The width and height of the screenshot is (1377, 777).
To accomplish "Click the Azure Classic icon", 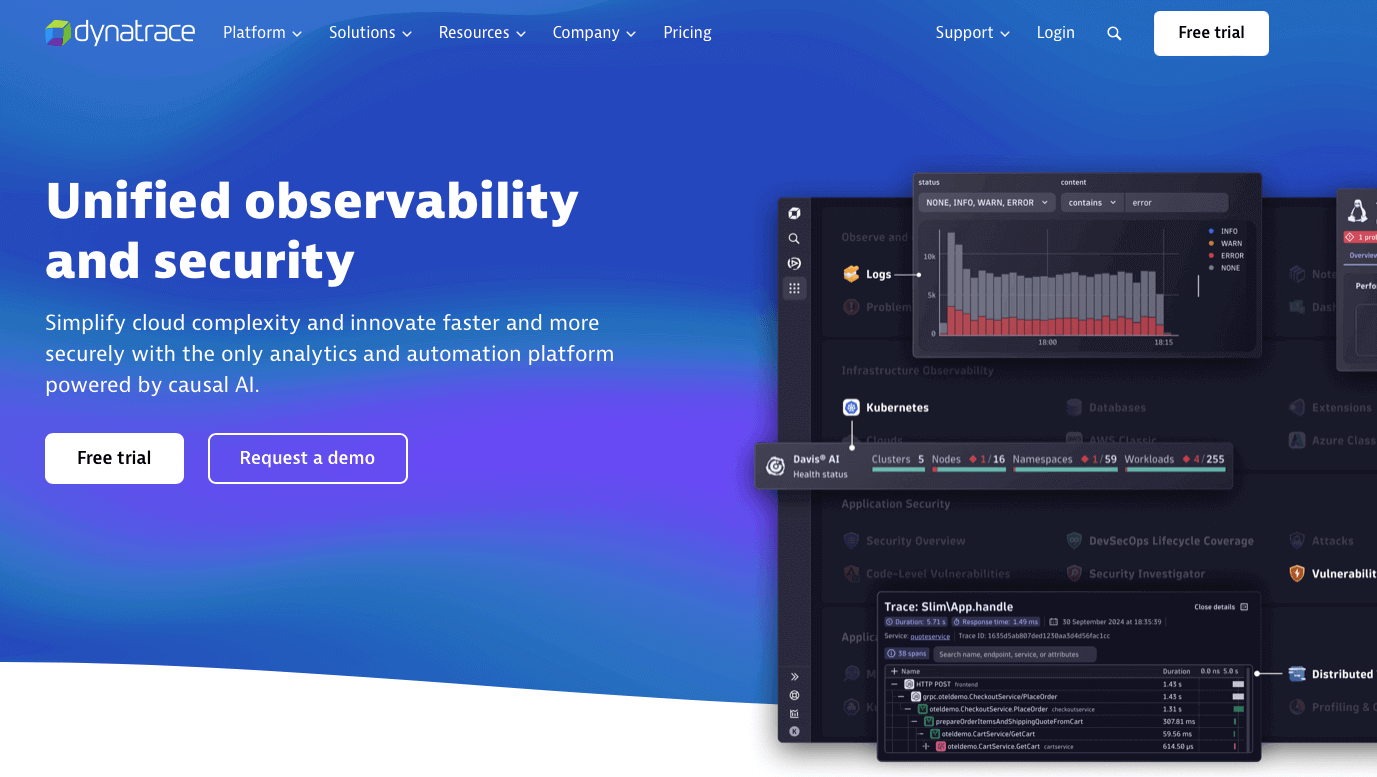I will (1297, 440).
